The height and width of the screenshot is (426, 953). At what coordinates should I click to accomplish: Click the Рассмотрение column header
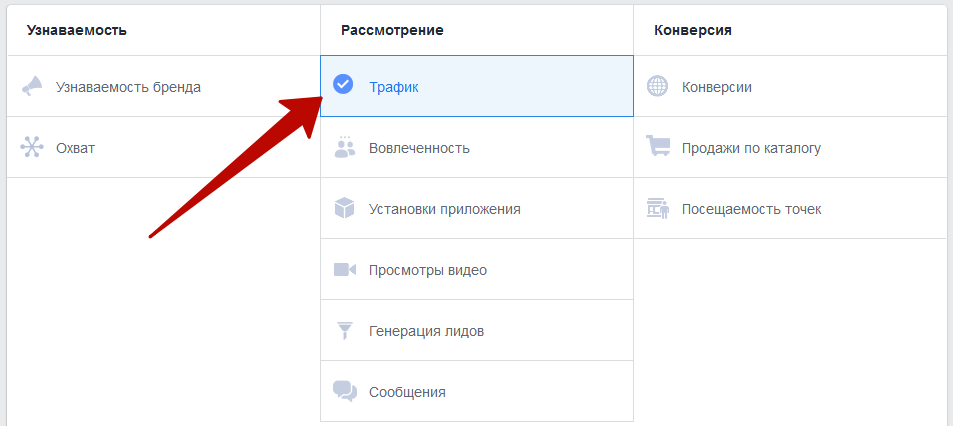pos(392,30)
